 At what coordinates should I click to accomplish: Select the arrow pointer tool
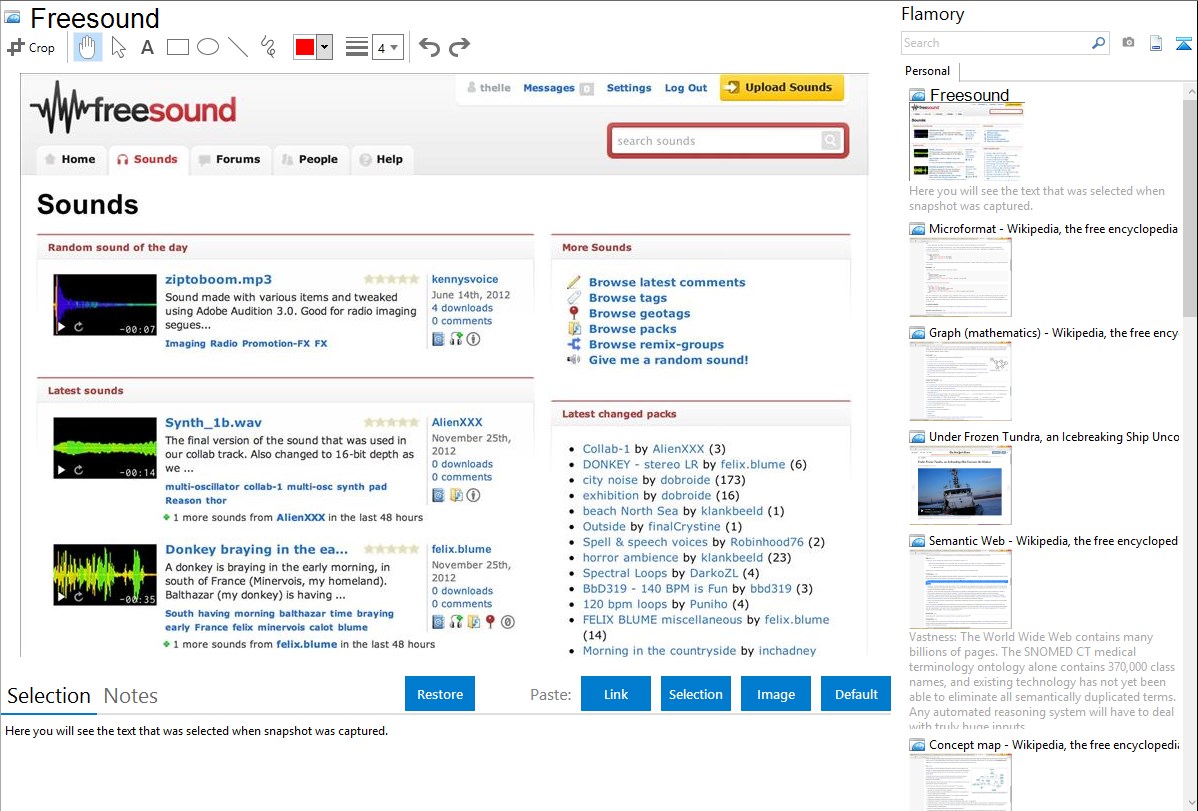tap(118, 47)
